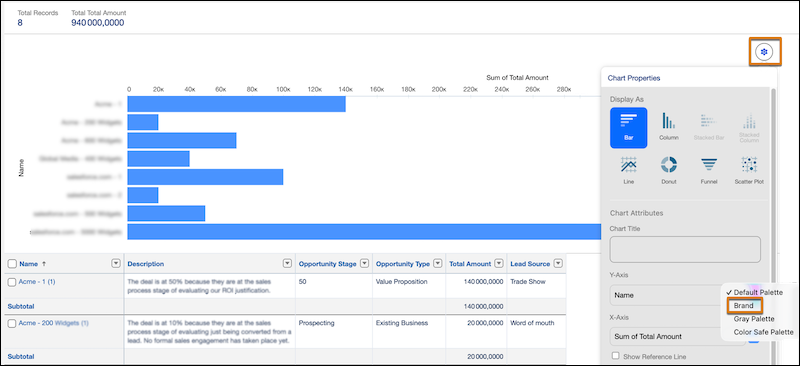Click into the Chart Title text field
Screen dimensions: 800x366
click(685, 250)
